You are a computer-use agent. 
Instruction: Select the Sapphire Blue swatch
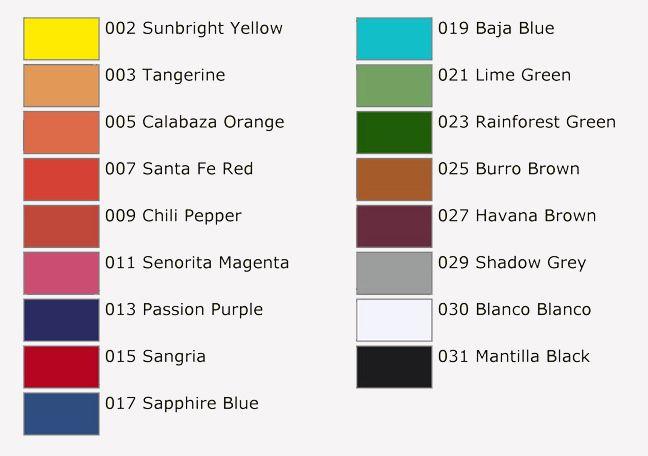(61, 414)
